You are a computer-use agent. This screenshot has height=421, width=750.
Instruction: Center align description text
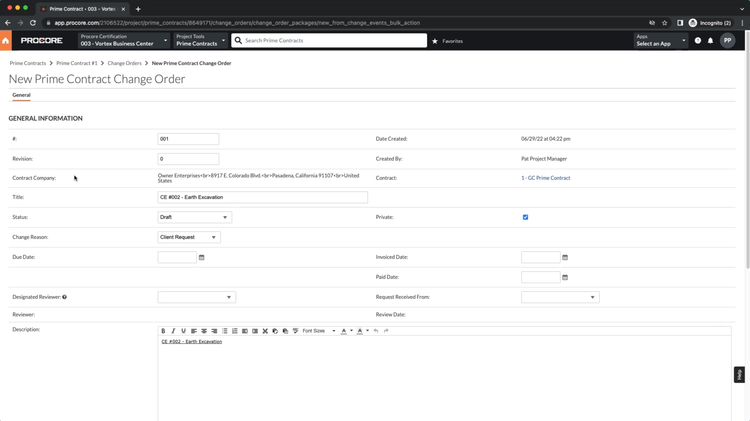204,331
